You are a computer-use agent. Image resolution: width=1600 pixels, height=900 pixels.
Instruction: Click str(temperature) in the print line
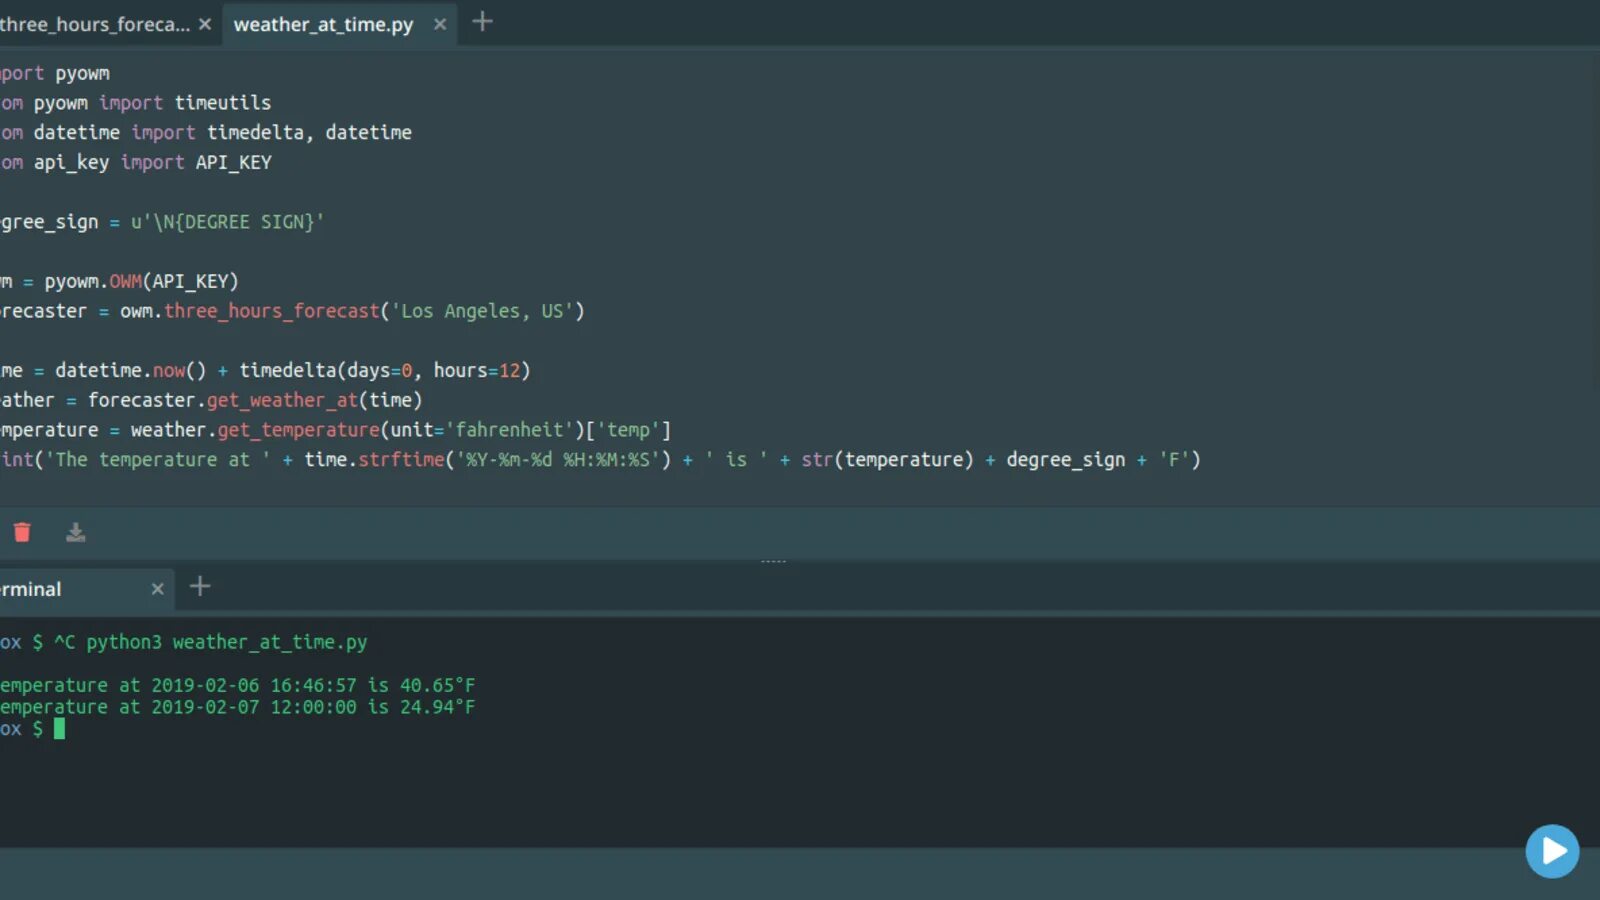pos(887,460)
